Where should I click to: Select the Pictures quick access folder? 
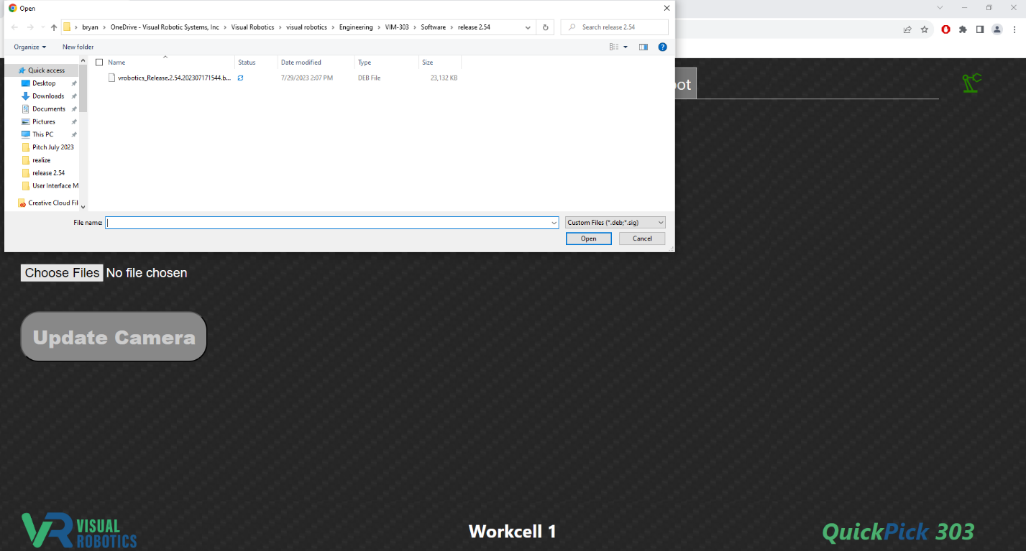point(45,122)
